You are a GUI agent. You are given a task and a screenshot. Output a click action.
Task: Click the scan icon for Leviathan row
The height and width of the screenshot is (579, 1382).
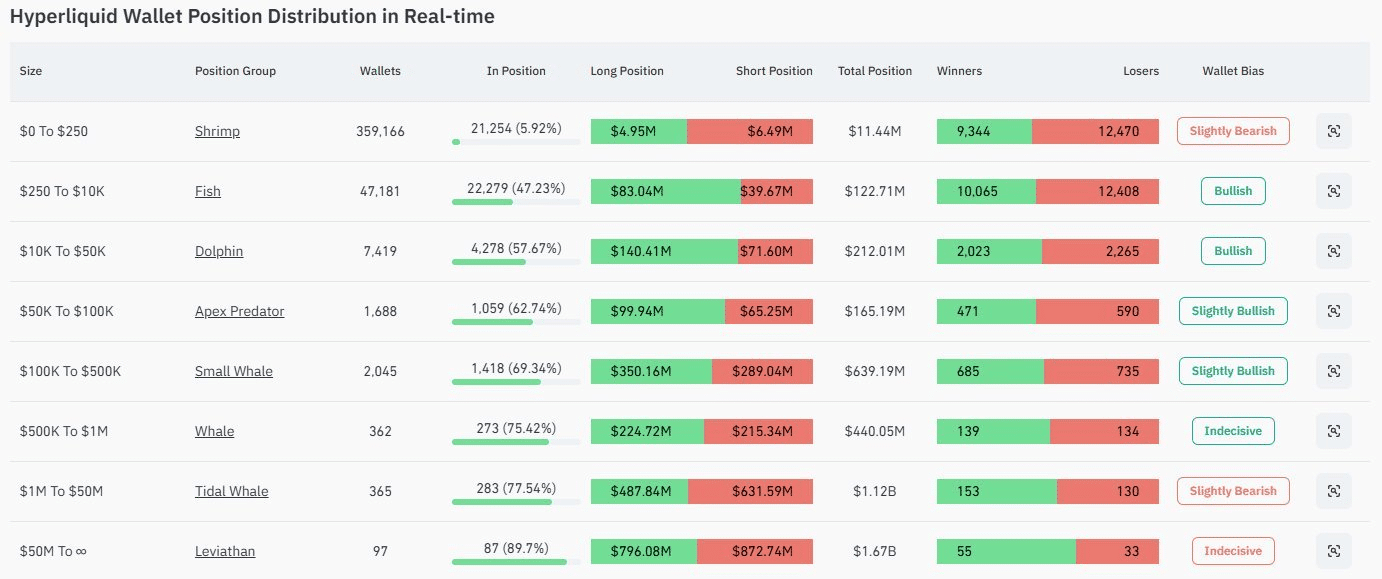[1333, 551]
